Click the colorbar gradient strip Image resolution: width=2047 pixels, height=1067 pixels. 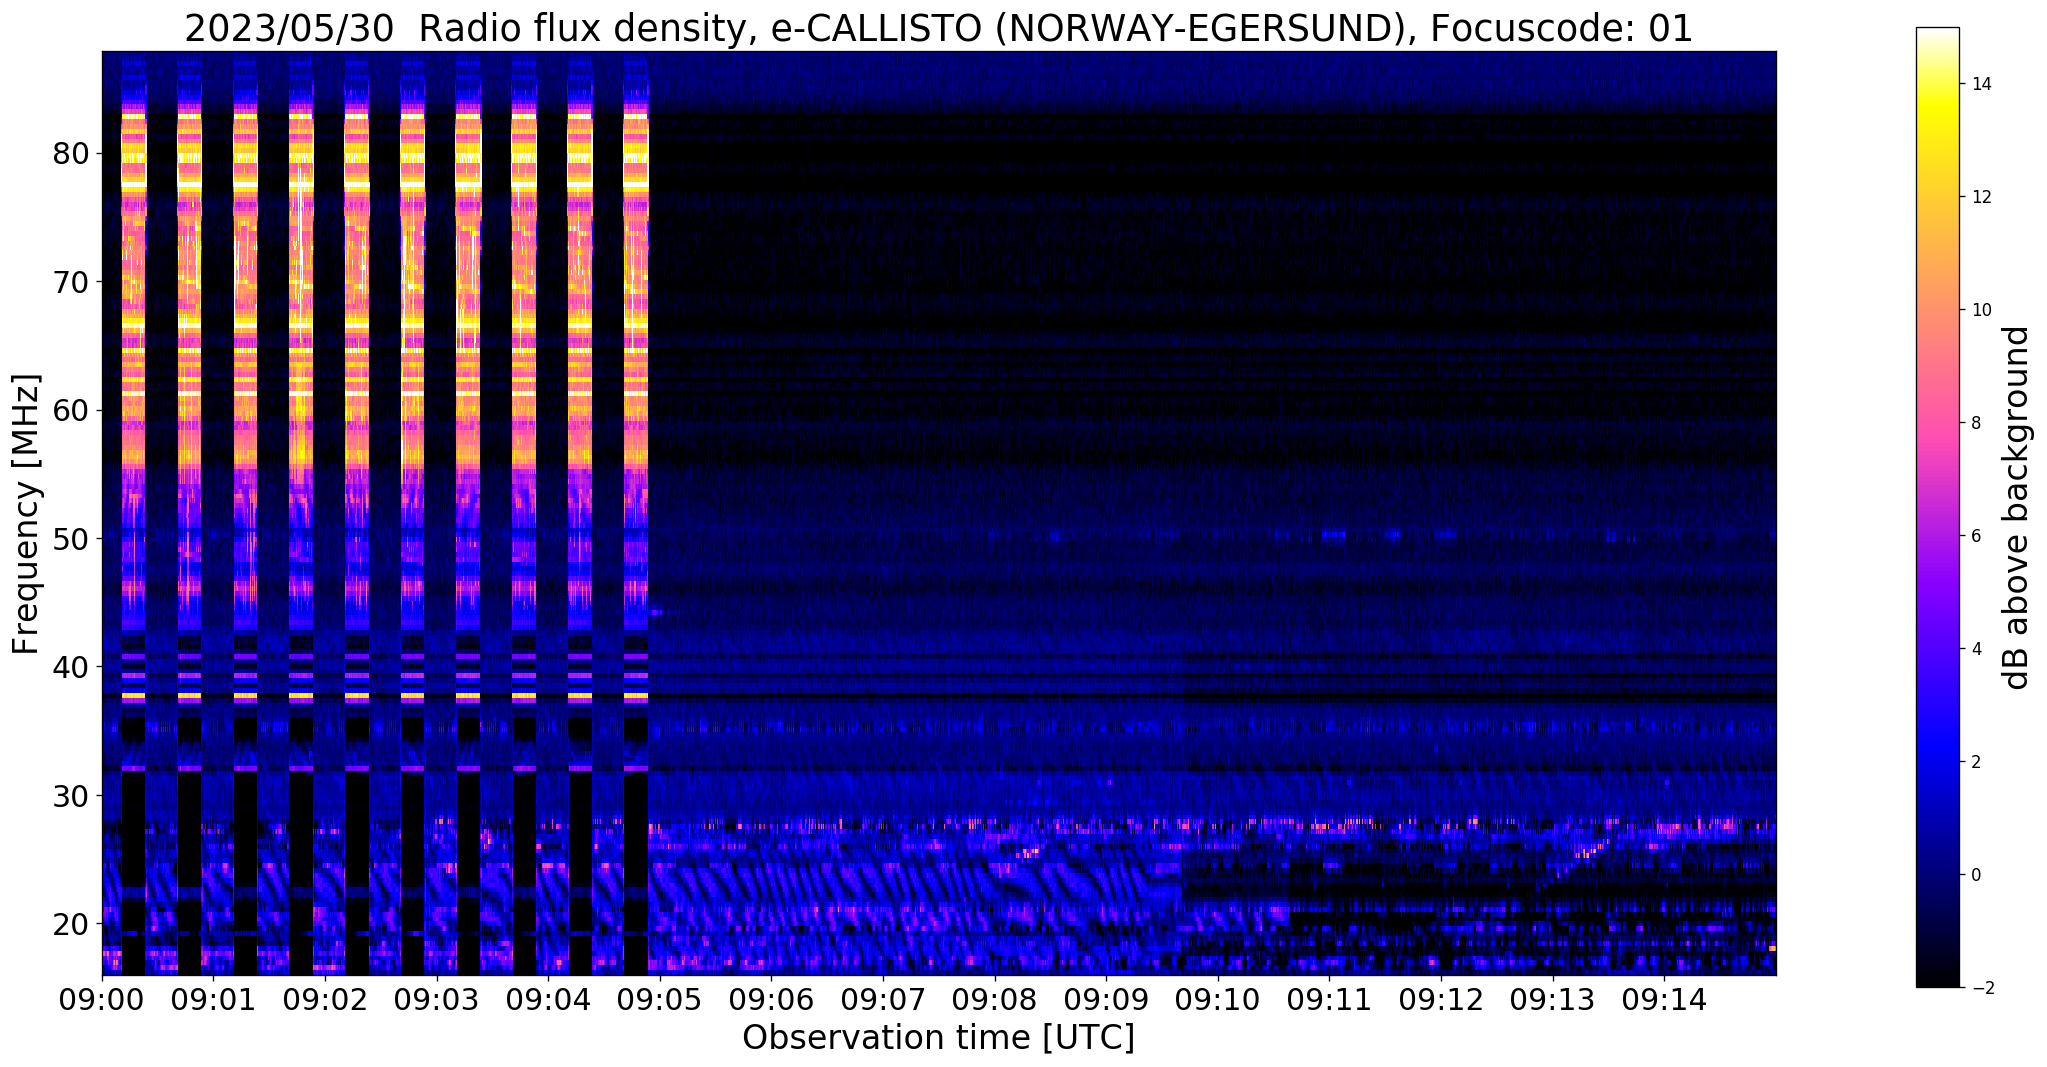point(1937,507)
